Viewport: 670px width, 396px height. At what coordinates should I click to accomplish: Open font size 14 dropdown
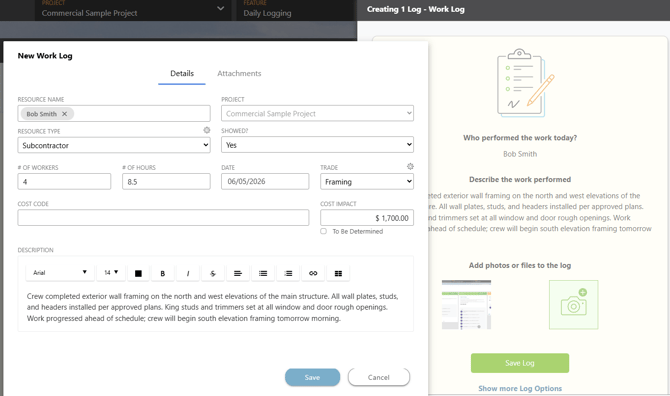pyautogui.click(x=111, y=273)
